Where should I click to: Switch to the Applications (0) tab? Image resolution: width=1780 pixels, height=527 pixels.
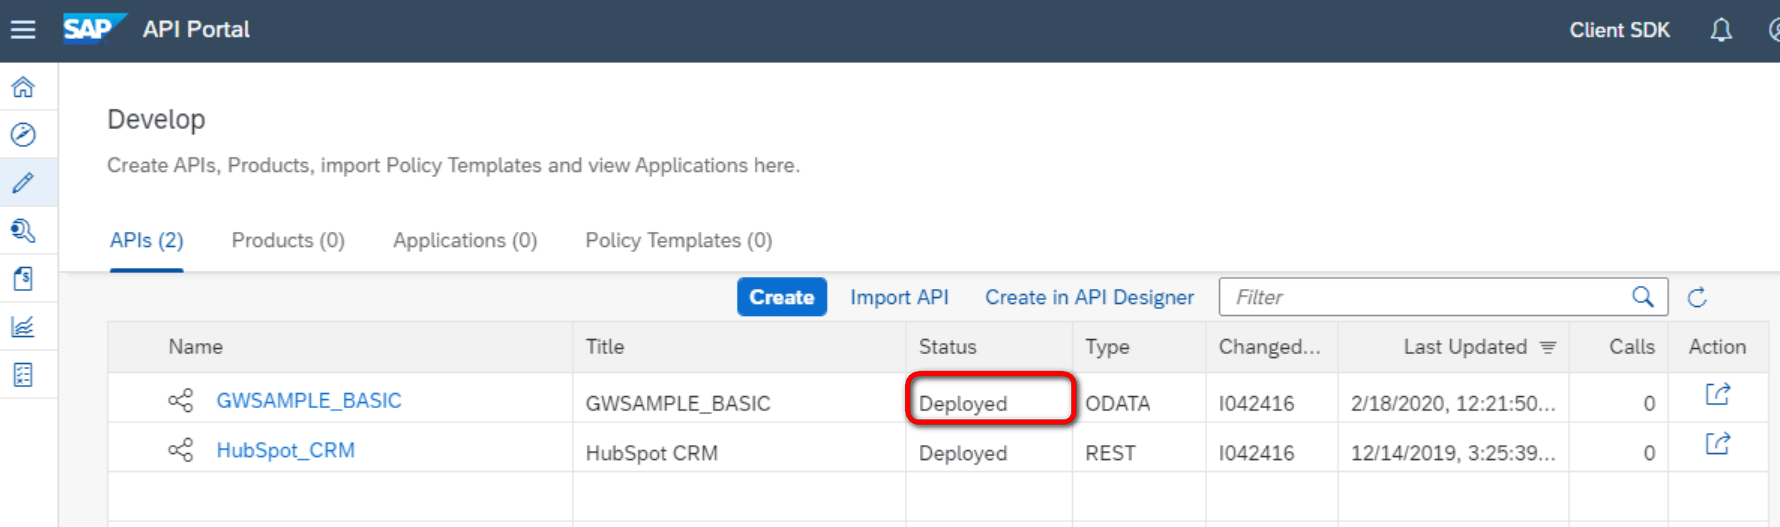(465, 241)
